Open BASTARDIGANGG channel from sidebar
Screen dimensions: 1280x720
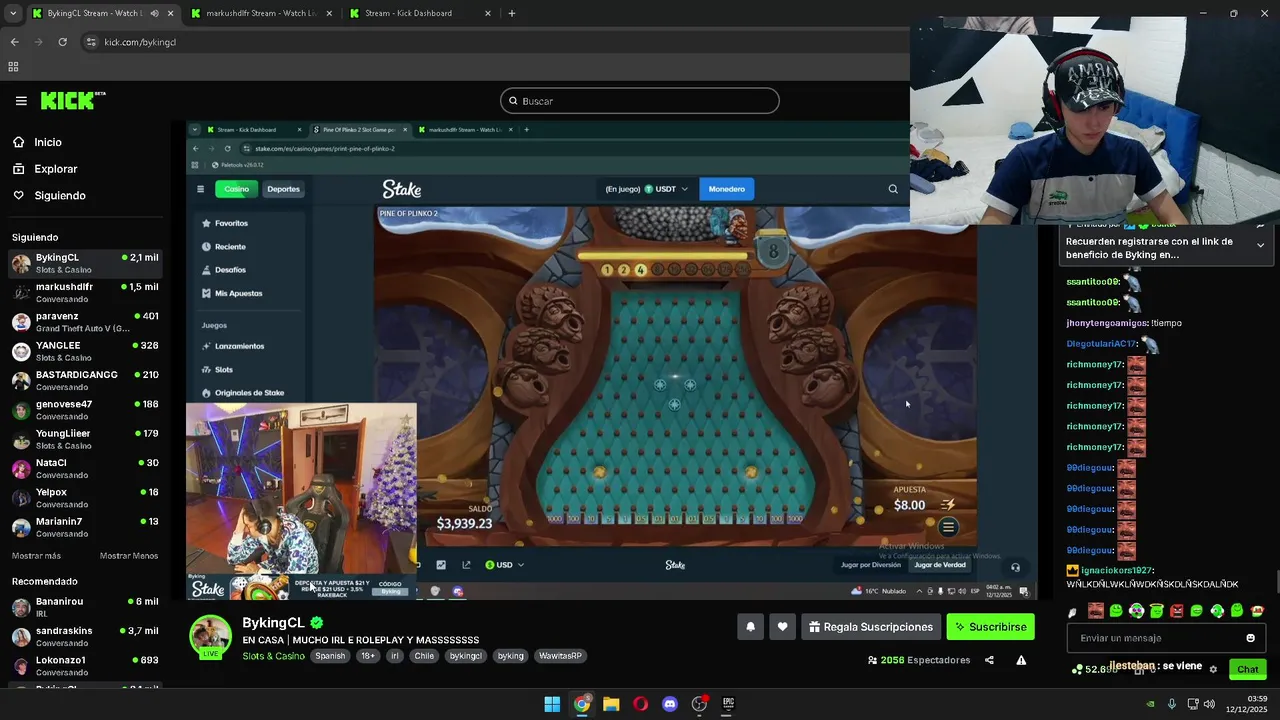click(x=85, y=380)
